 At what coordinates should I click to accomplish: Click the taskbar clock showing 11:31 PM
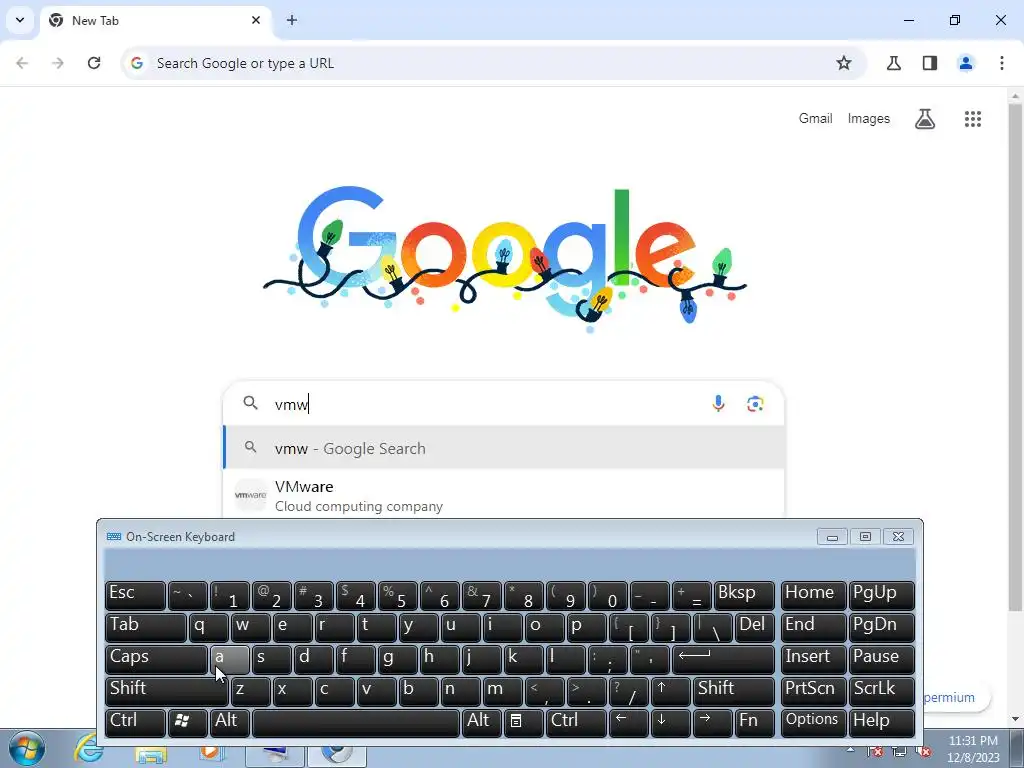pyautogui.click(x=973, y=749)
